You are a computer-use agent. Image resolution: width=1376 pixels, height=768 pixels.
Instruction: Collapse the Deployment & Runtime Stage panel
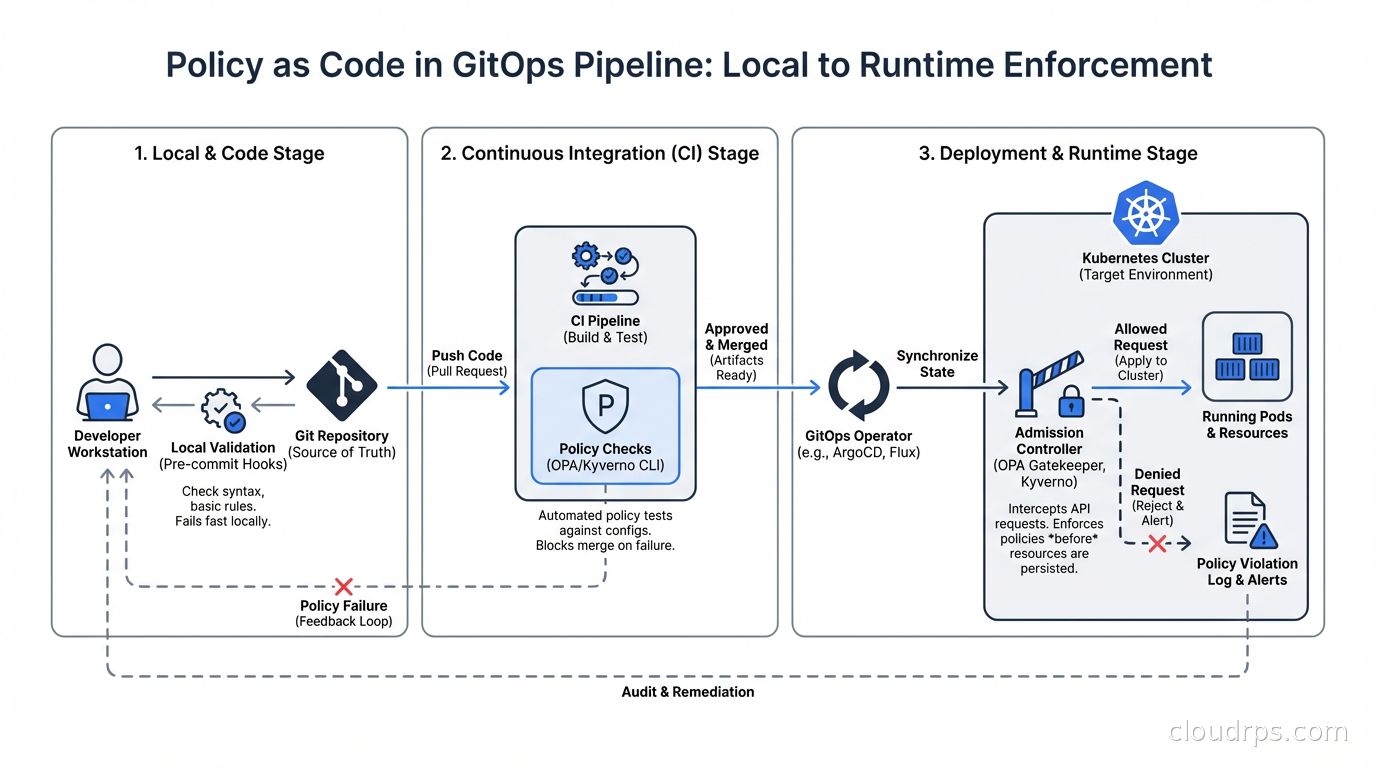(1057, 153)
